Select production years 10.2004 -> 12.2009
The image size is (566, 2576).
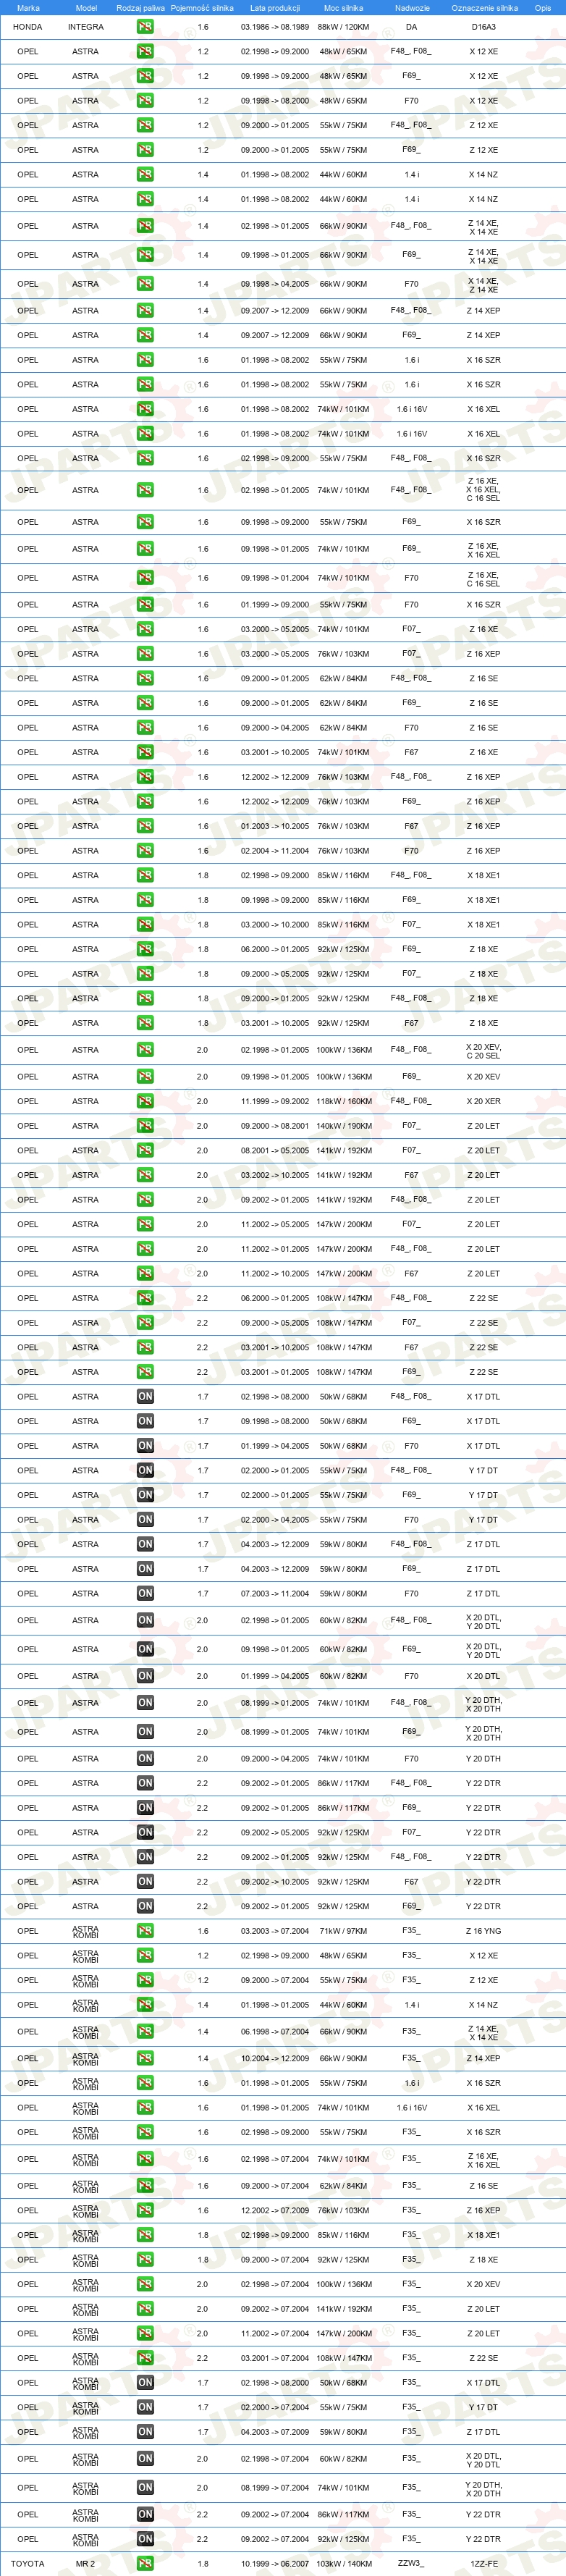(x=275, y=2058)
